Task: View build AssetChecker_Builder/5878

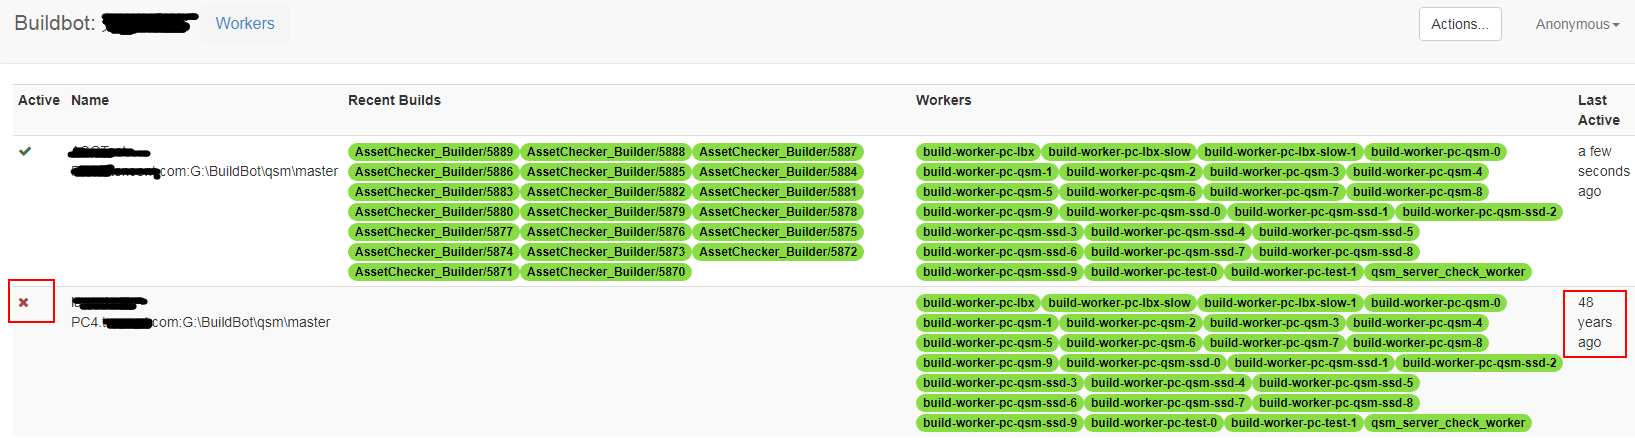Action: (x=778, y=212)
